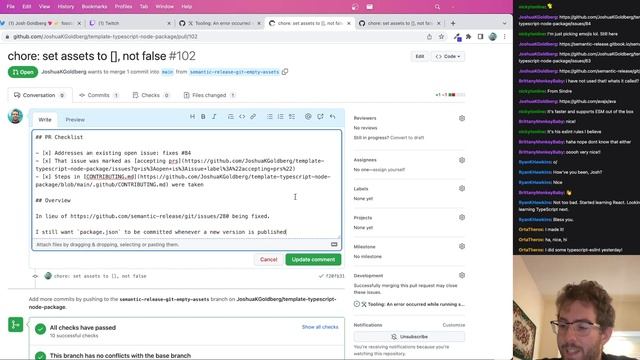Switch to the Preview tab of the editor

click(x=75, y=120)
